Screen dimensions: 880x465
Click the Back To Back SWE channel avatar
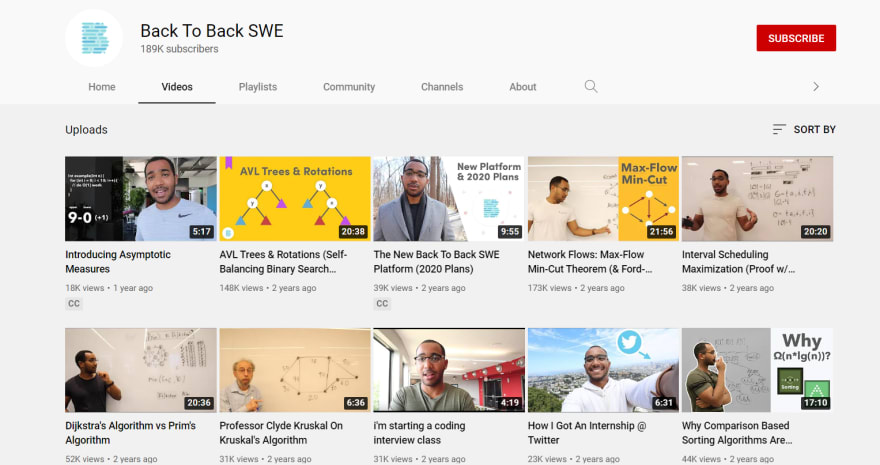pos(94,38)
